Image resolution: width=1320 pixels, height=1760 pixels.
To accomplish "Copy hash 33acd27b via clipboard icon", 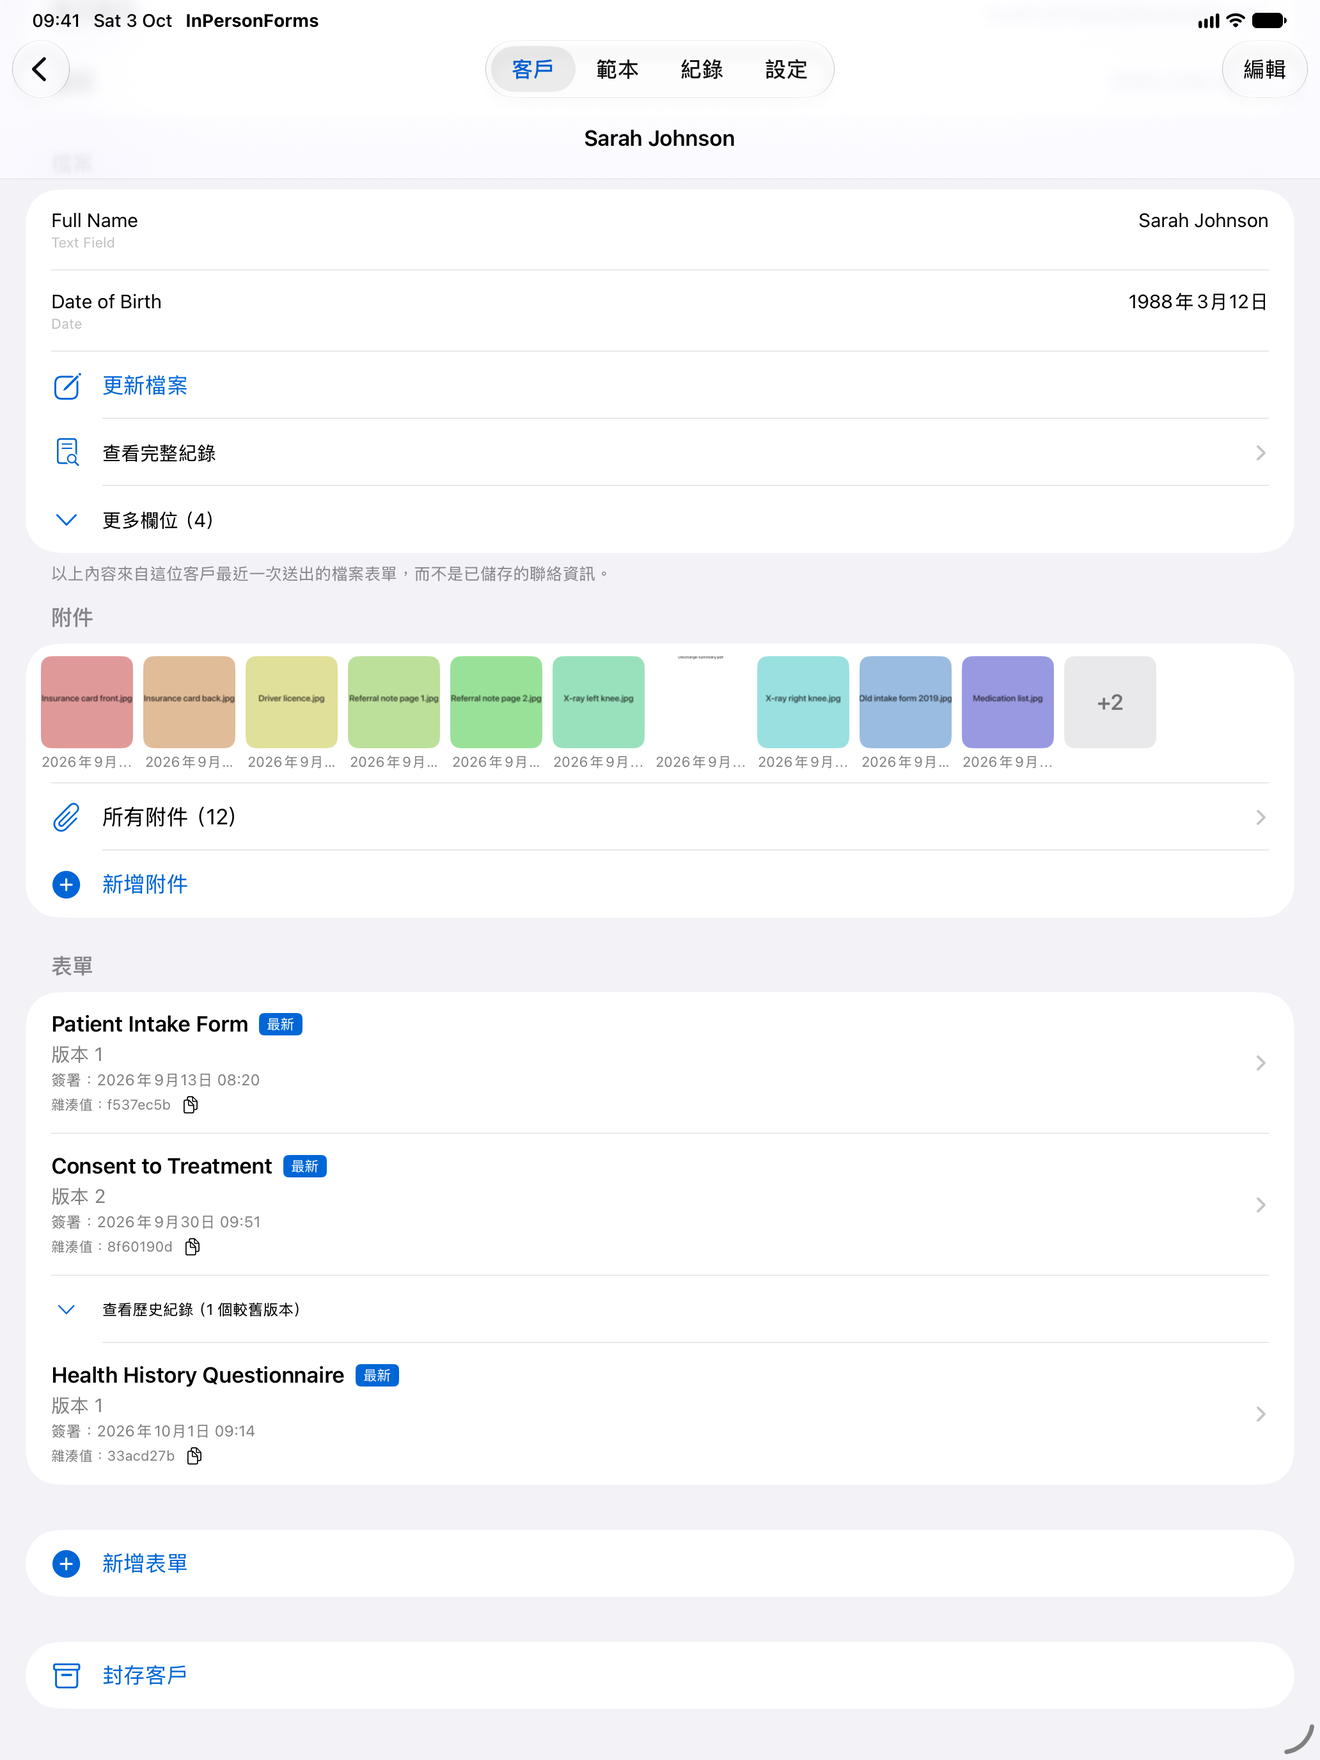I will pyautogui.click(x=195, y=1456).
